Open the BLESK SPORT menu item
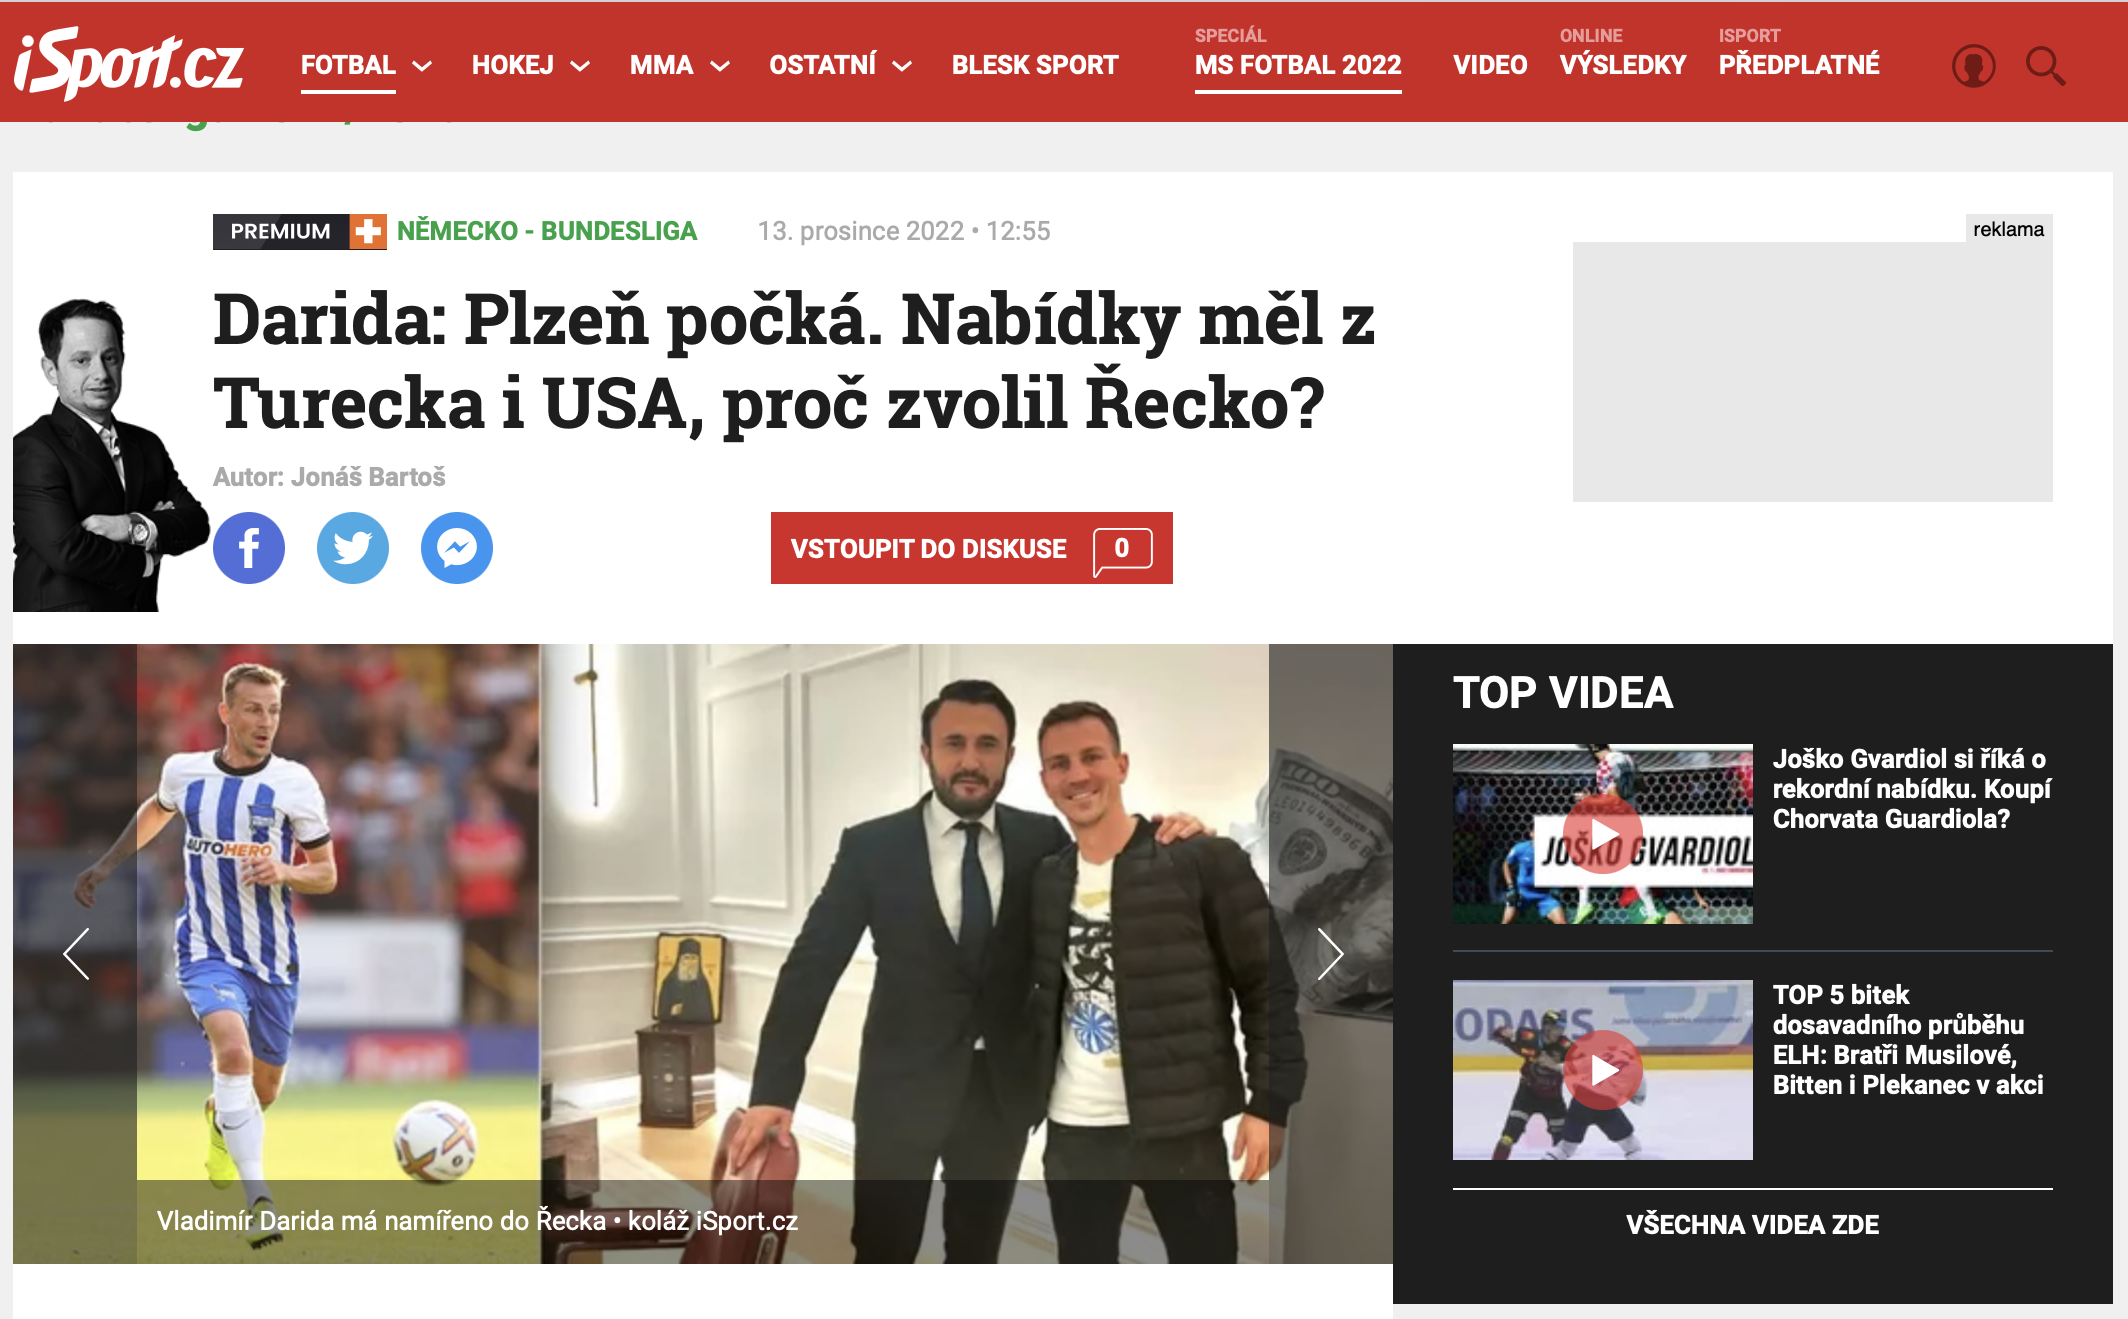 [x=1035, y=65]
